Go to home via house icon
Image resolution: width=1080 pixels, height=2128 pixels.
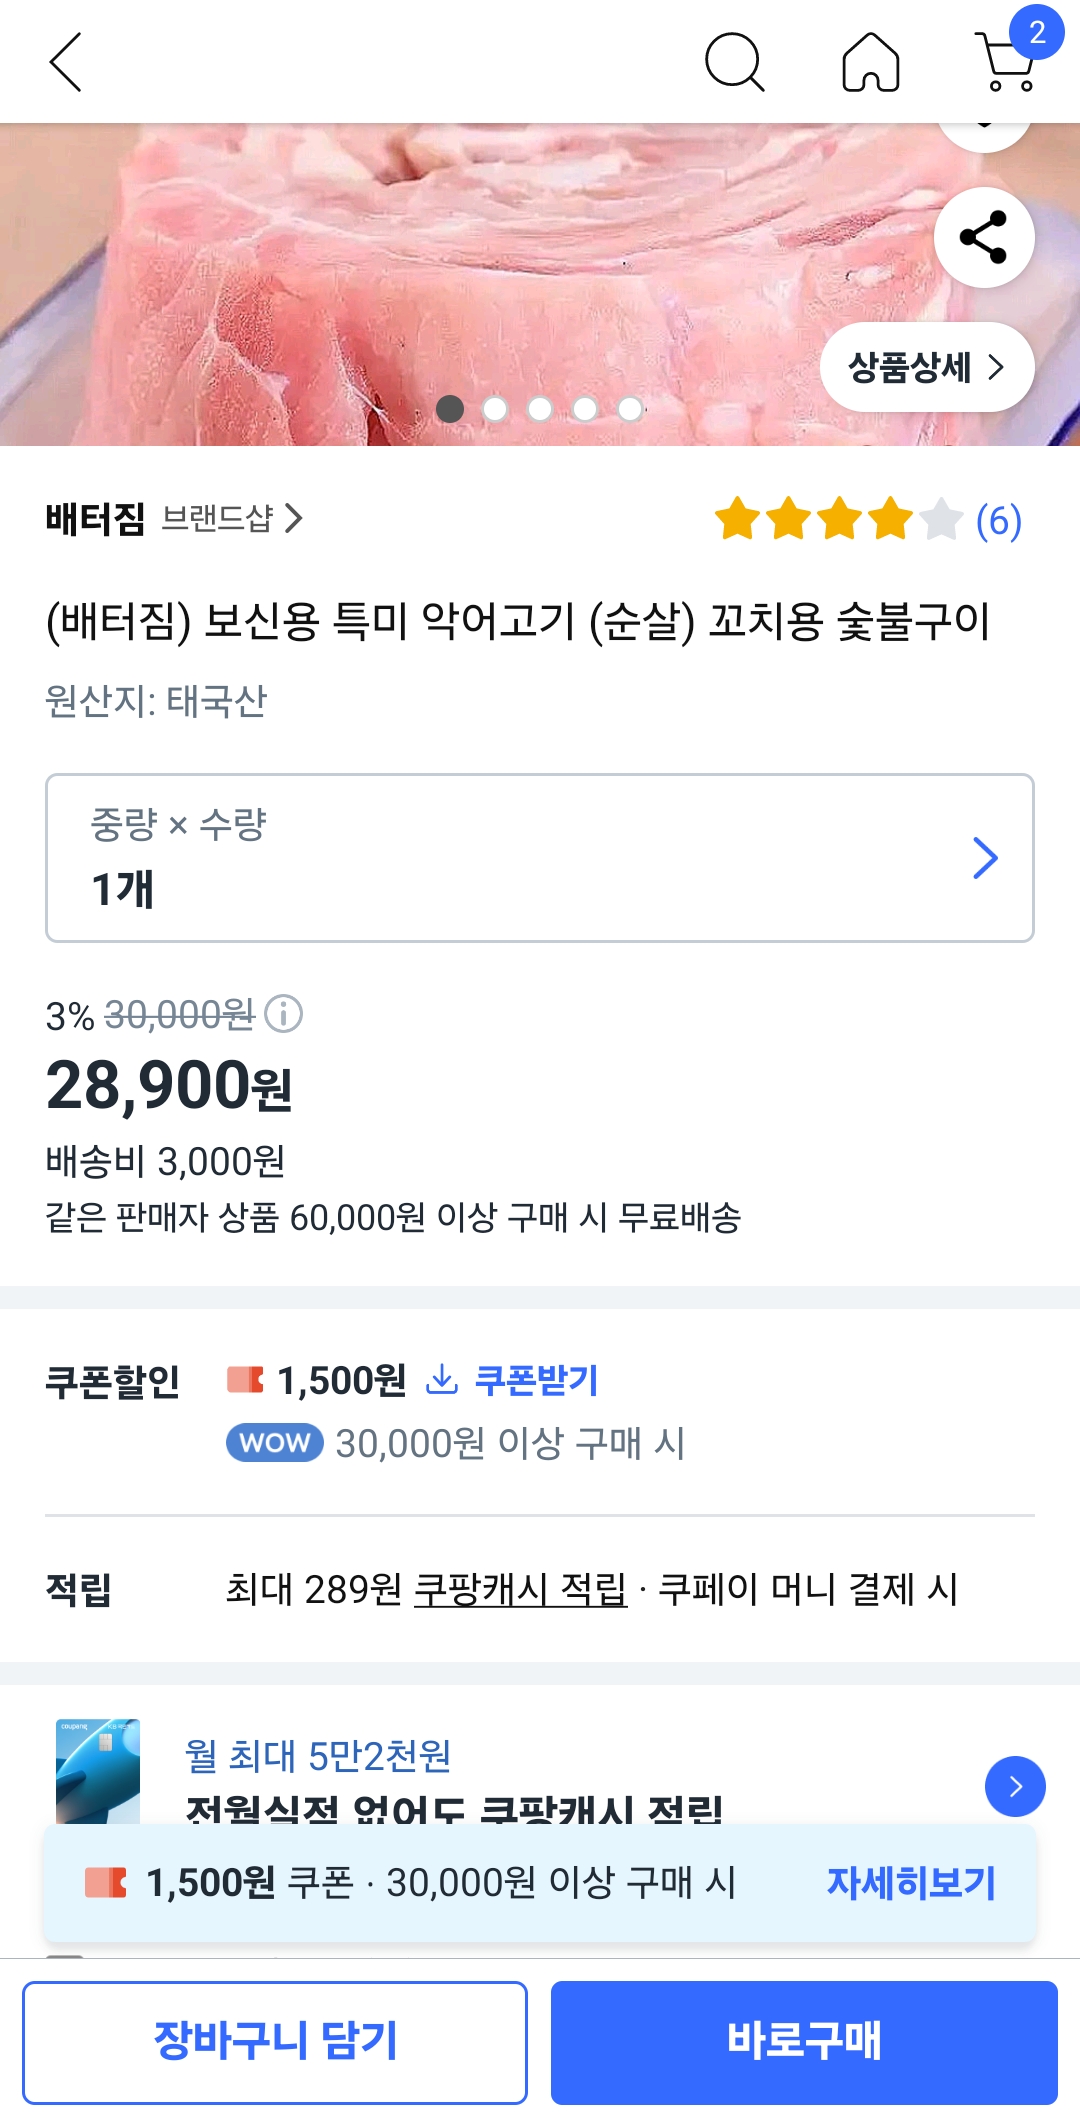pyautogui.click(x=871, y=62)
